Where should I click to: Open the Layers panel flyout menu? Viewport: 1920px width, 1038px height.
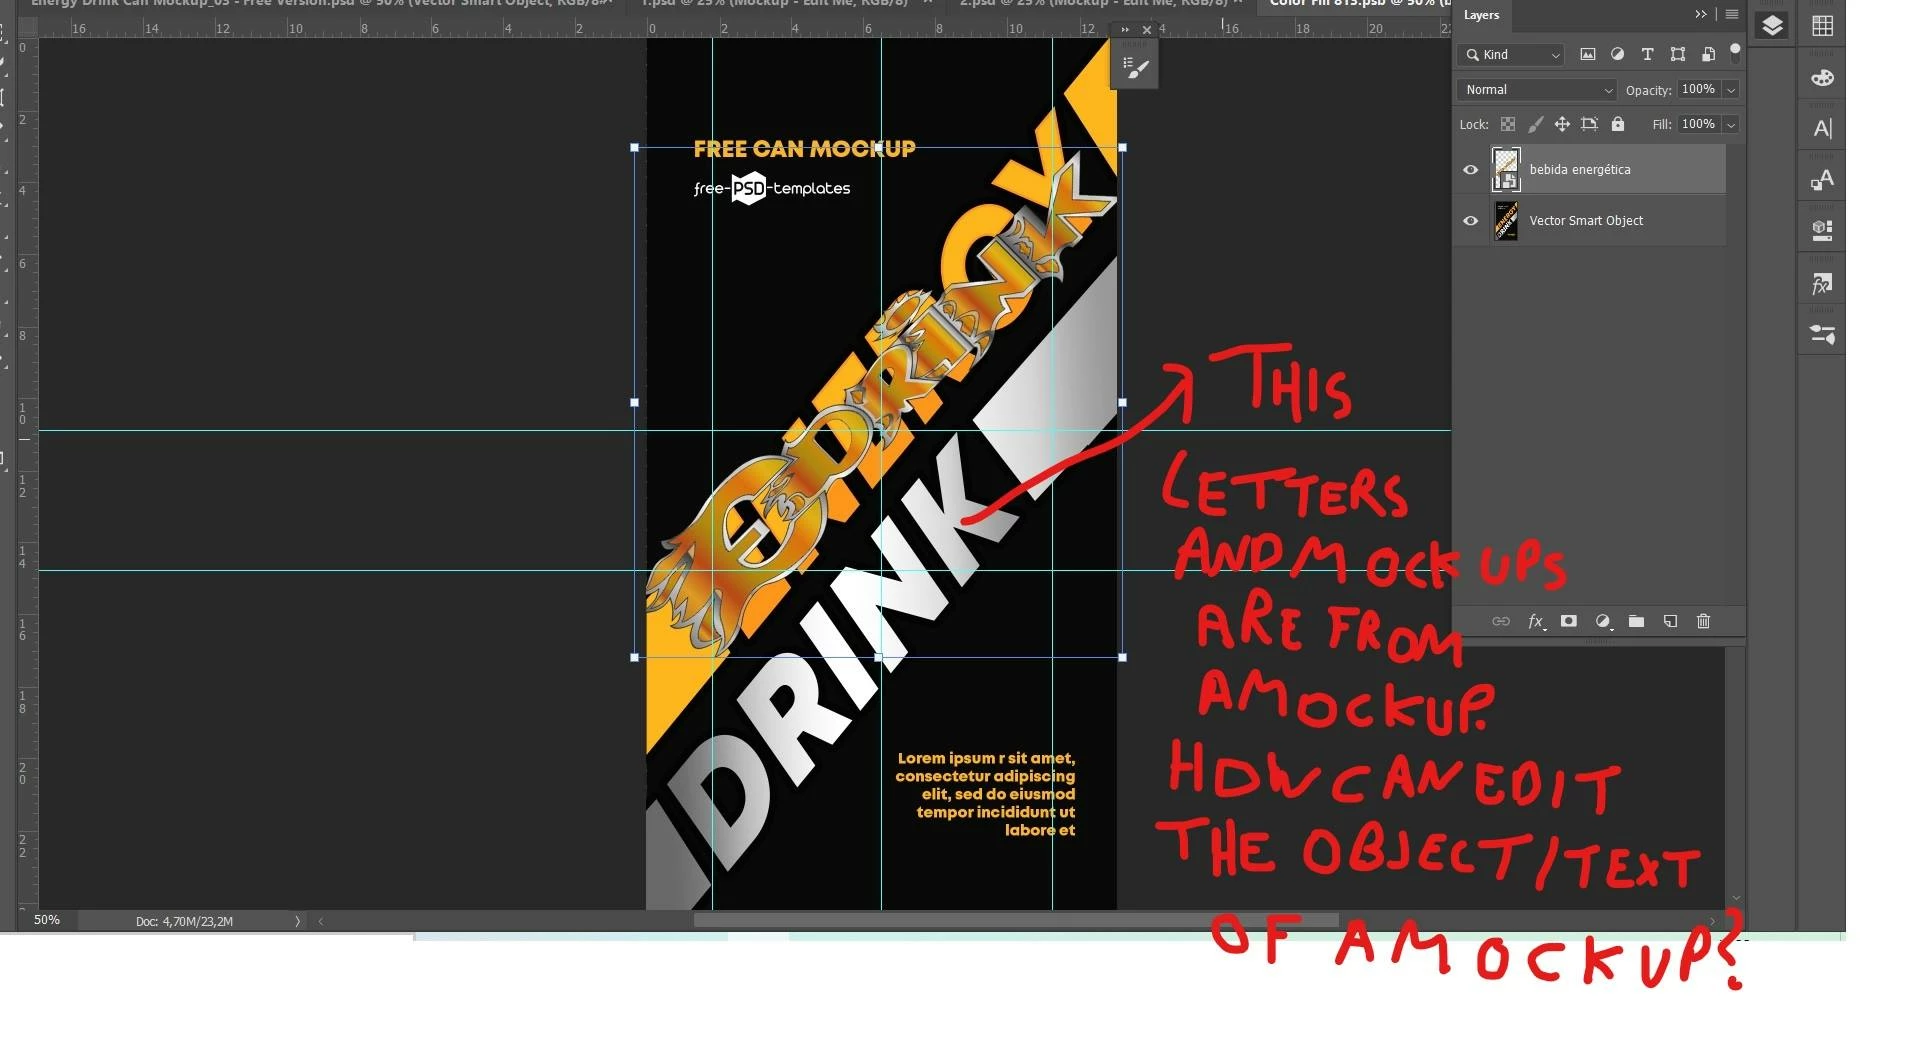click(x=1732, y=15)
